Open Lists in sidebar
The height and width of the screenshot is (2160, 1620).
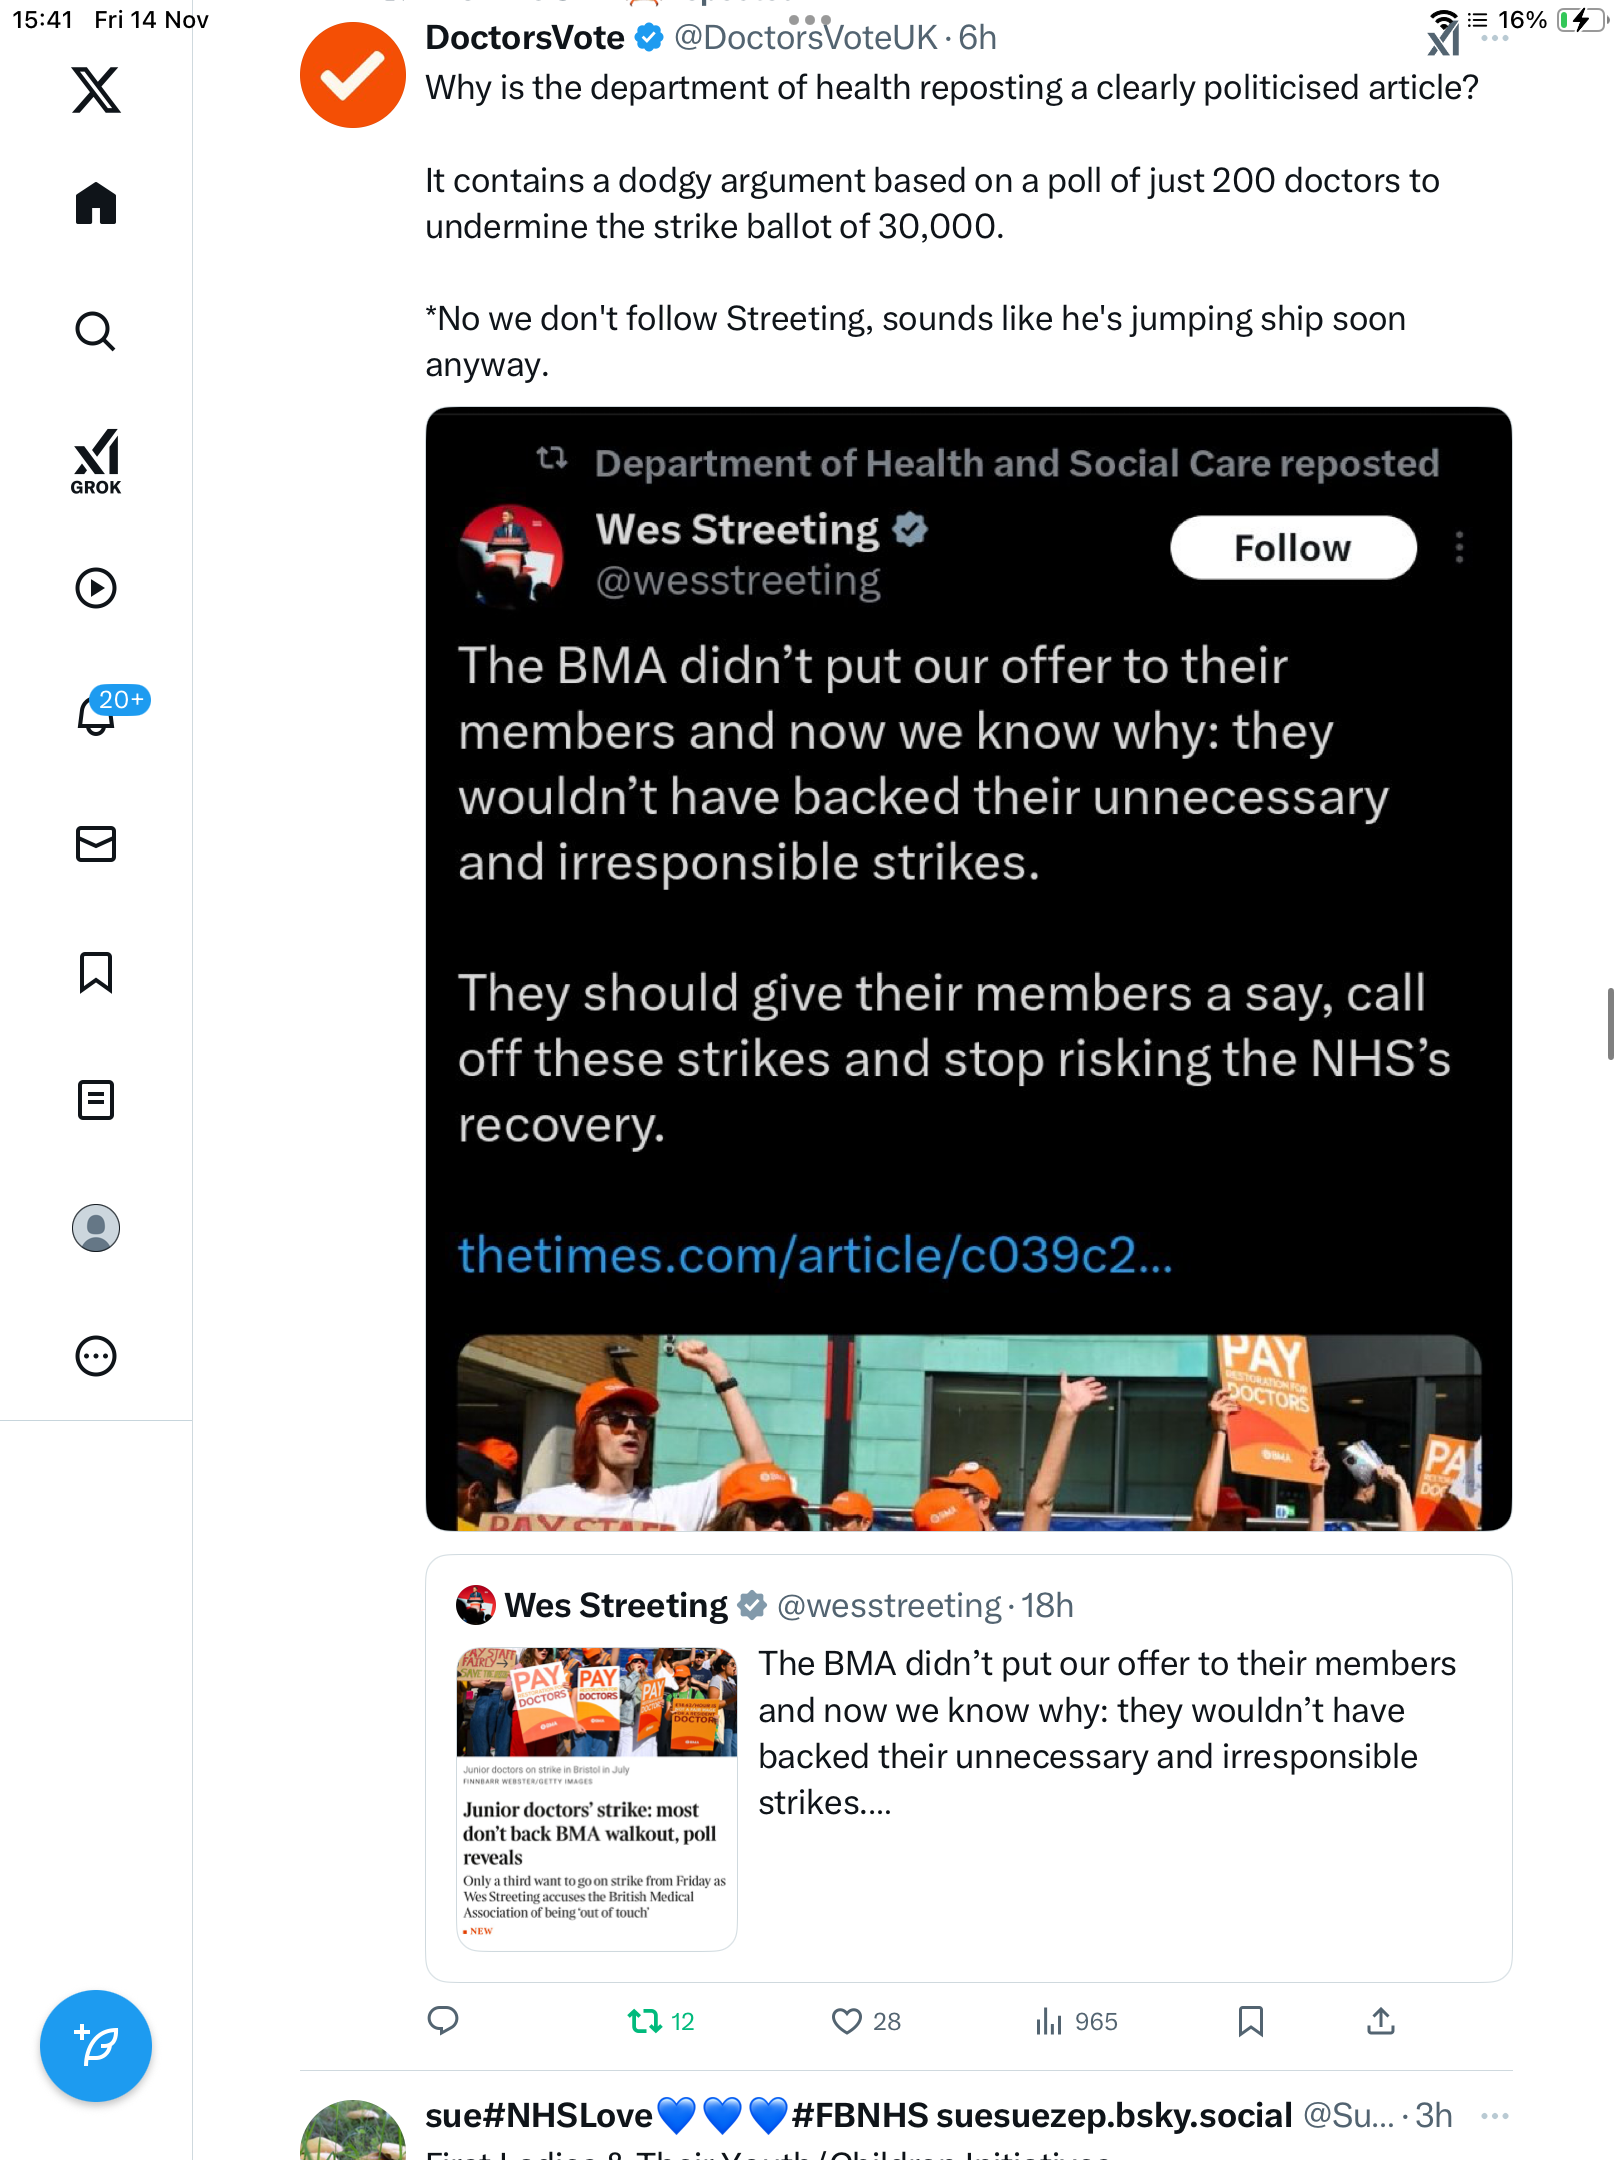(x=96, y=1100)
